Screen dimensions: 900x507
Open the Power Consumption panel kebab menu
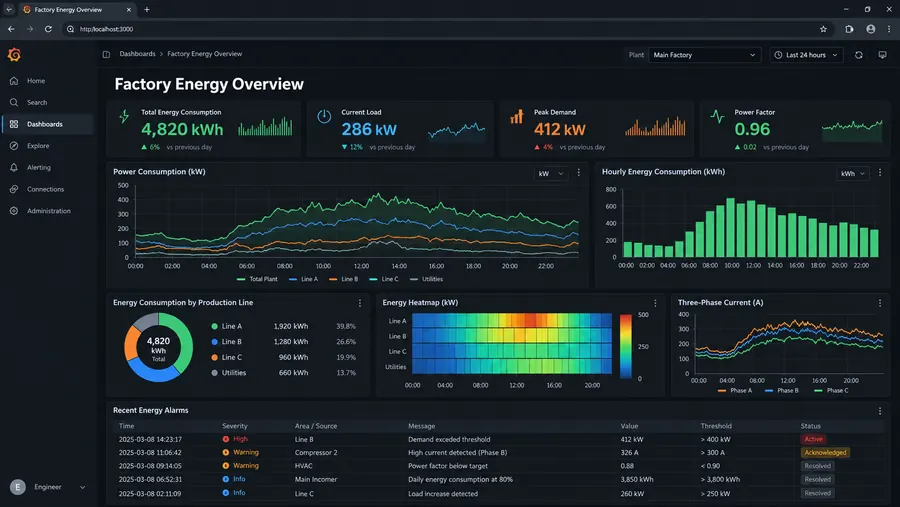tap(579, 172)
